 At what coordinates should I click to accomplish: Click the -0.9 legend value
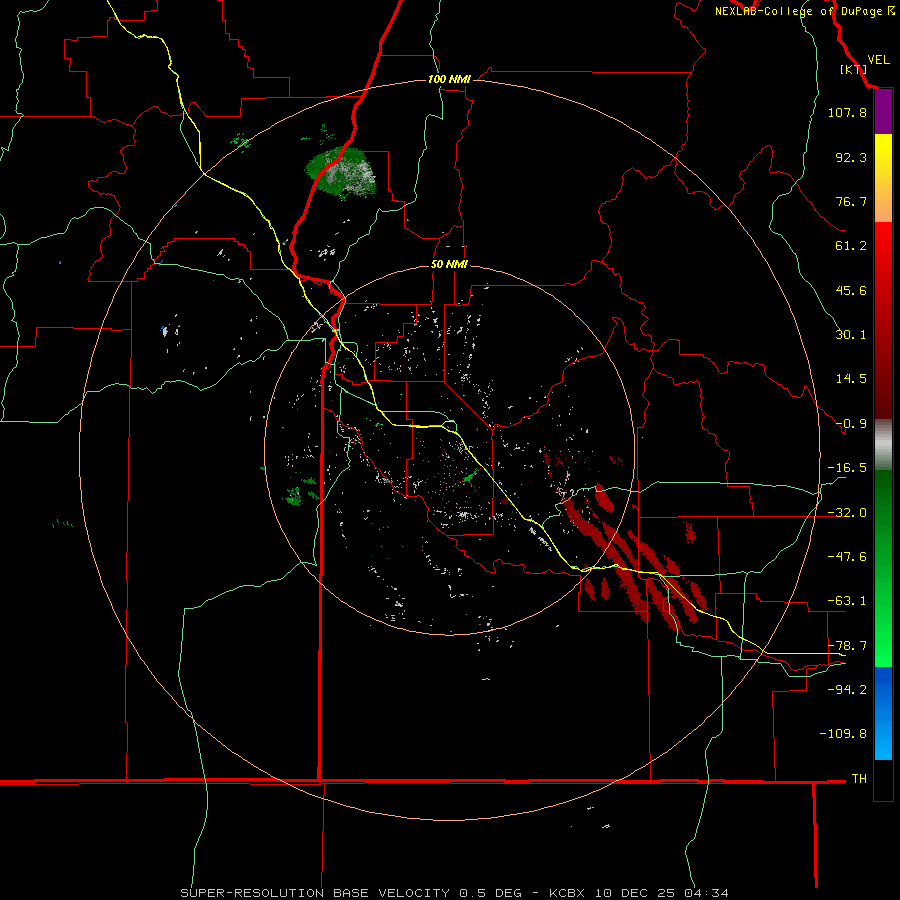point(851,424)
